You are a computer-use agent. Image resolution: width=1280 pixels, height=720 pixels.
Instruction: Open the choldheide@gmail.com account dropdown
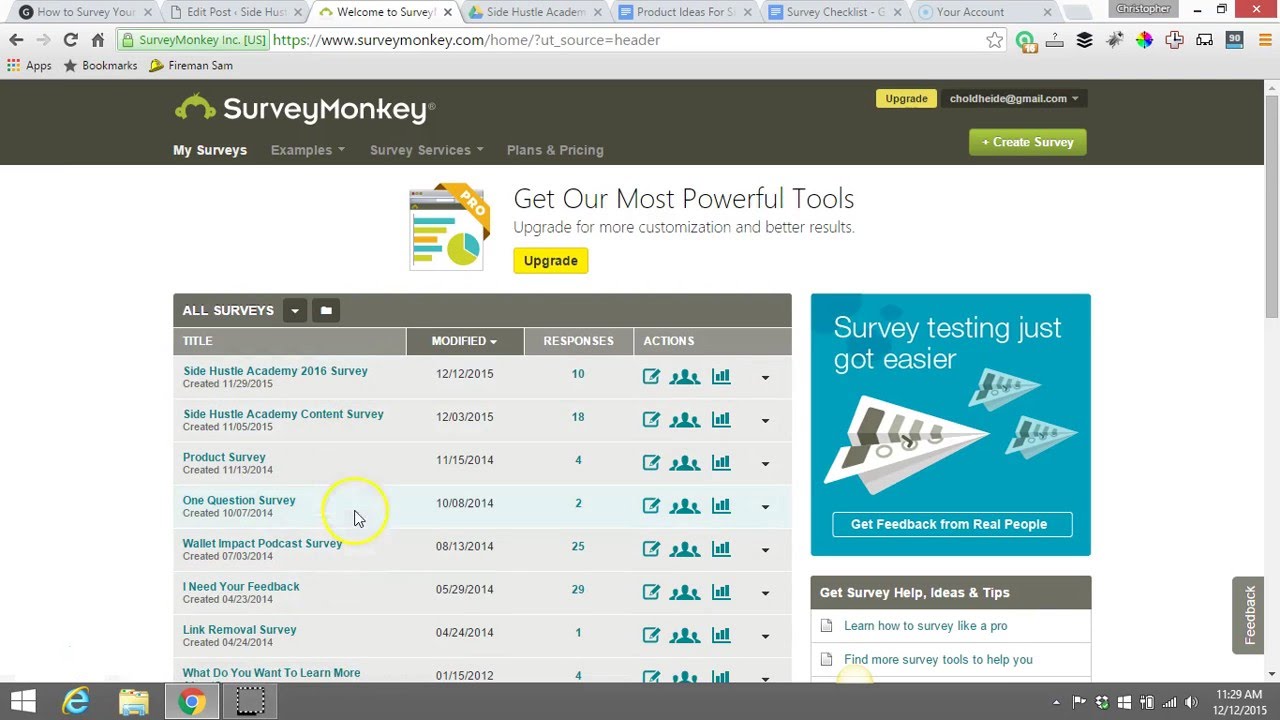(1014, 98)
